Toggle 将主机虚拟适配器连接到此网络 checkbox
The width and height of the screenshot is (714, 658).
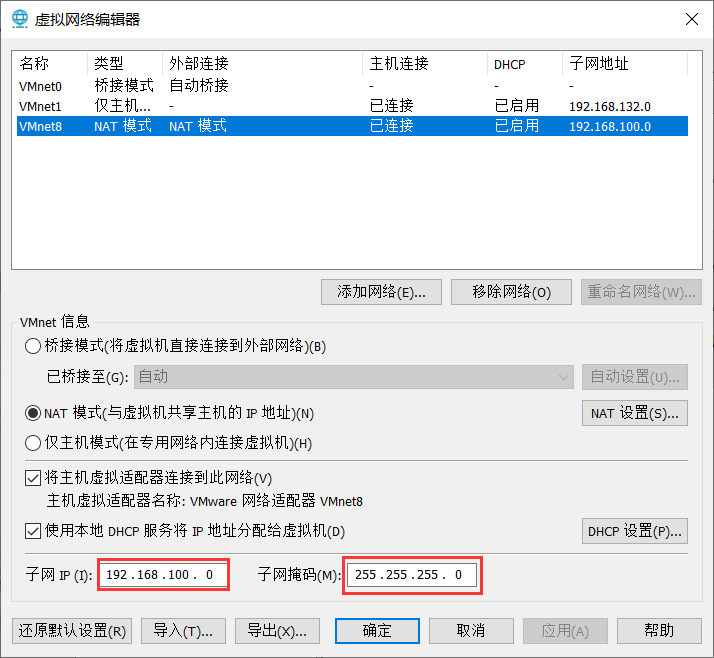tap(33, 478)
